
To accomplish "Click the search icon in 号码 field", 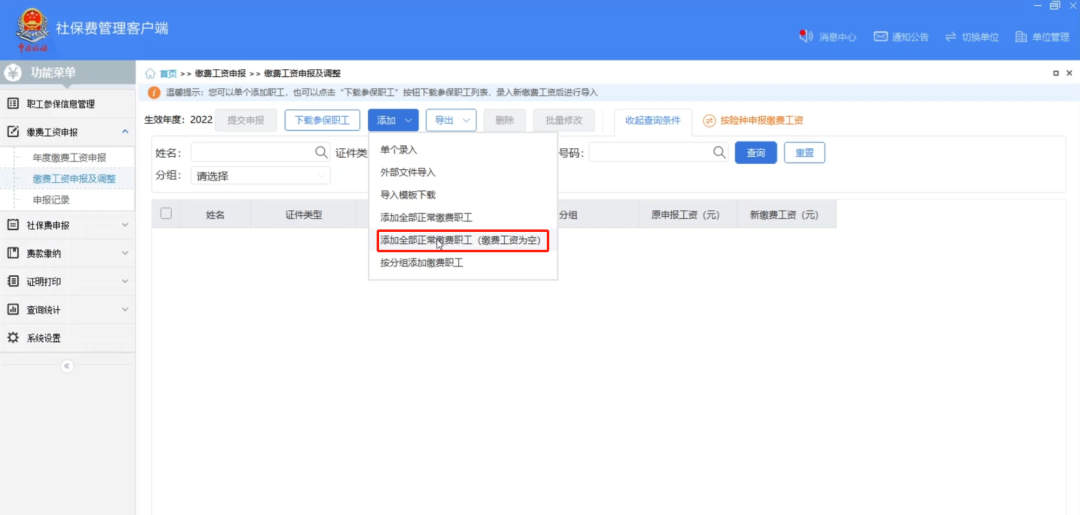I will coord(719,152).
